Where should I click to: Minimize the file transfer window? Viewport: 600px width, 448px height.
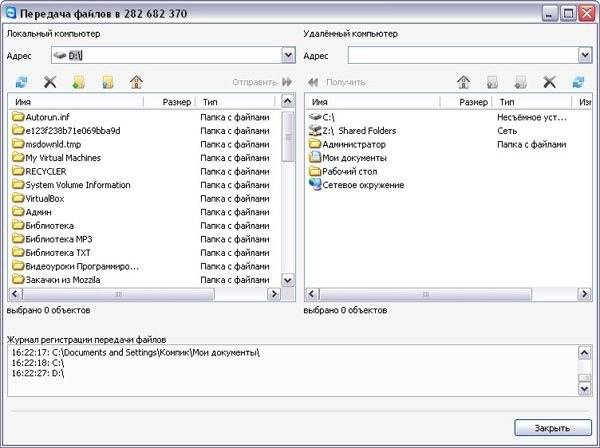click(x=550, y=14)
